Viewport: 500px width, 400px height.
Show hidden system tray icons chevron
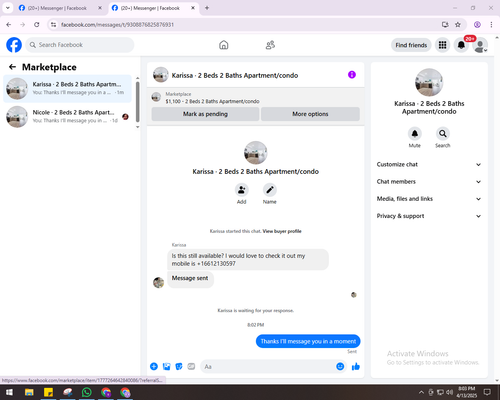coord(421,392)
